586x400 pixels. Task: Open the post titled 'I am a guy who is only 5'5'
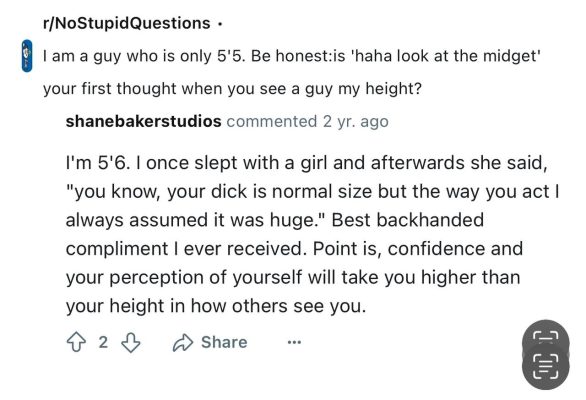click(292, 72)
